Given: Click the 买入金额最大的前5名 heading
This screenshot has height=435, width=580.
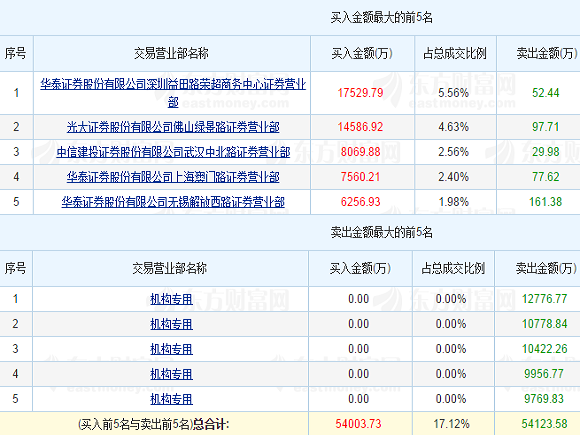Looking at the screenshot, I should point(382,17).
